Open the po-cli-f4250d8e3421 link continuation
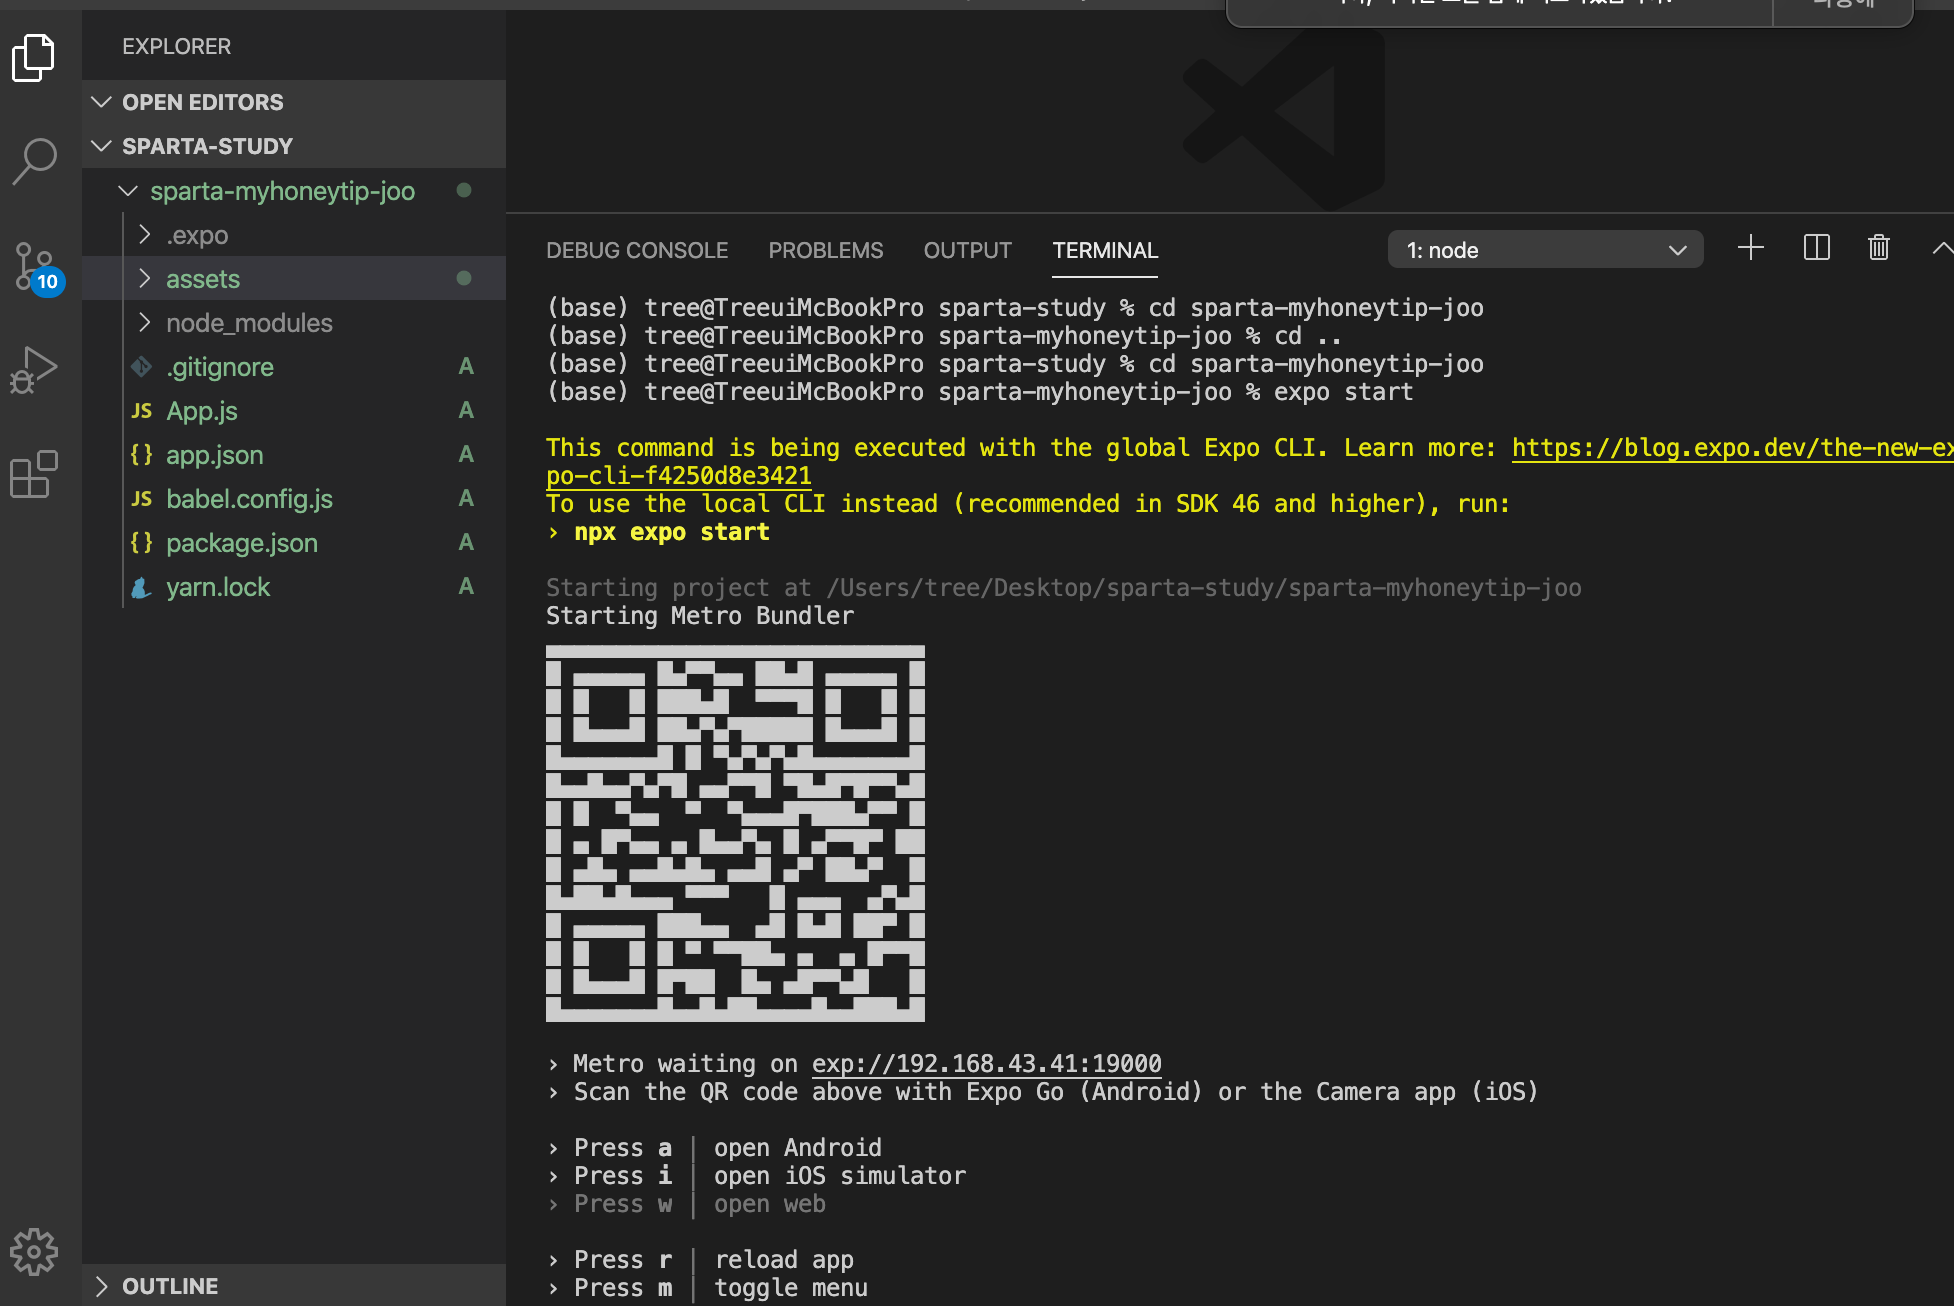This screenshot has width=1954, height=1306. click(x=679, y=476)
